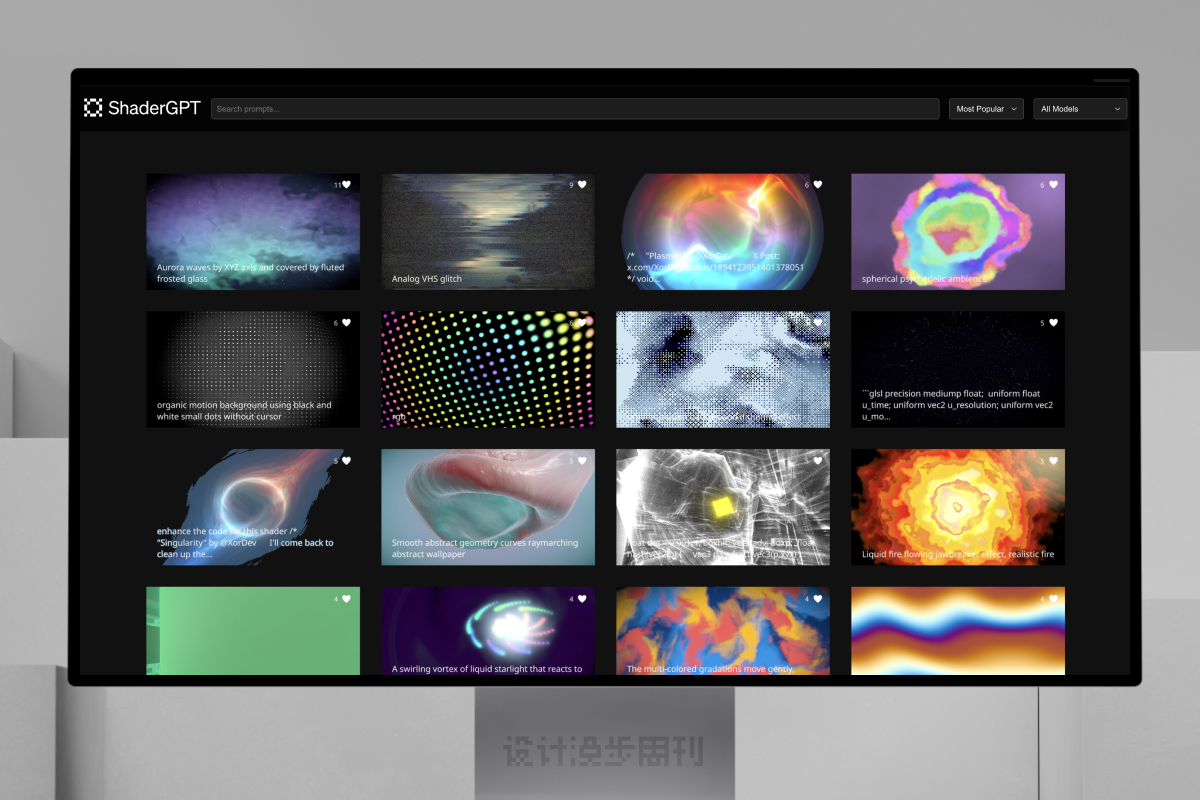Like the multi-colored gradations heart

(x=817, y=599)
